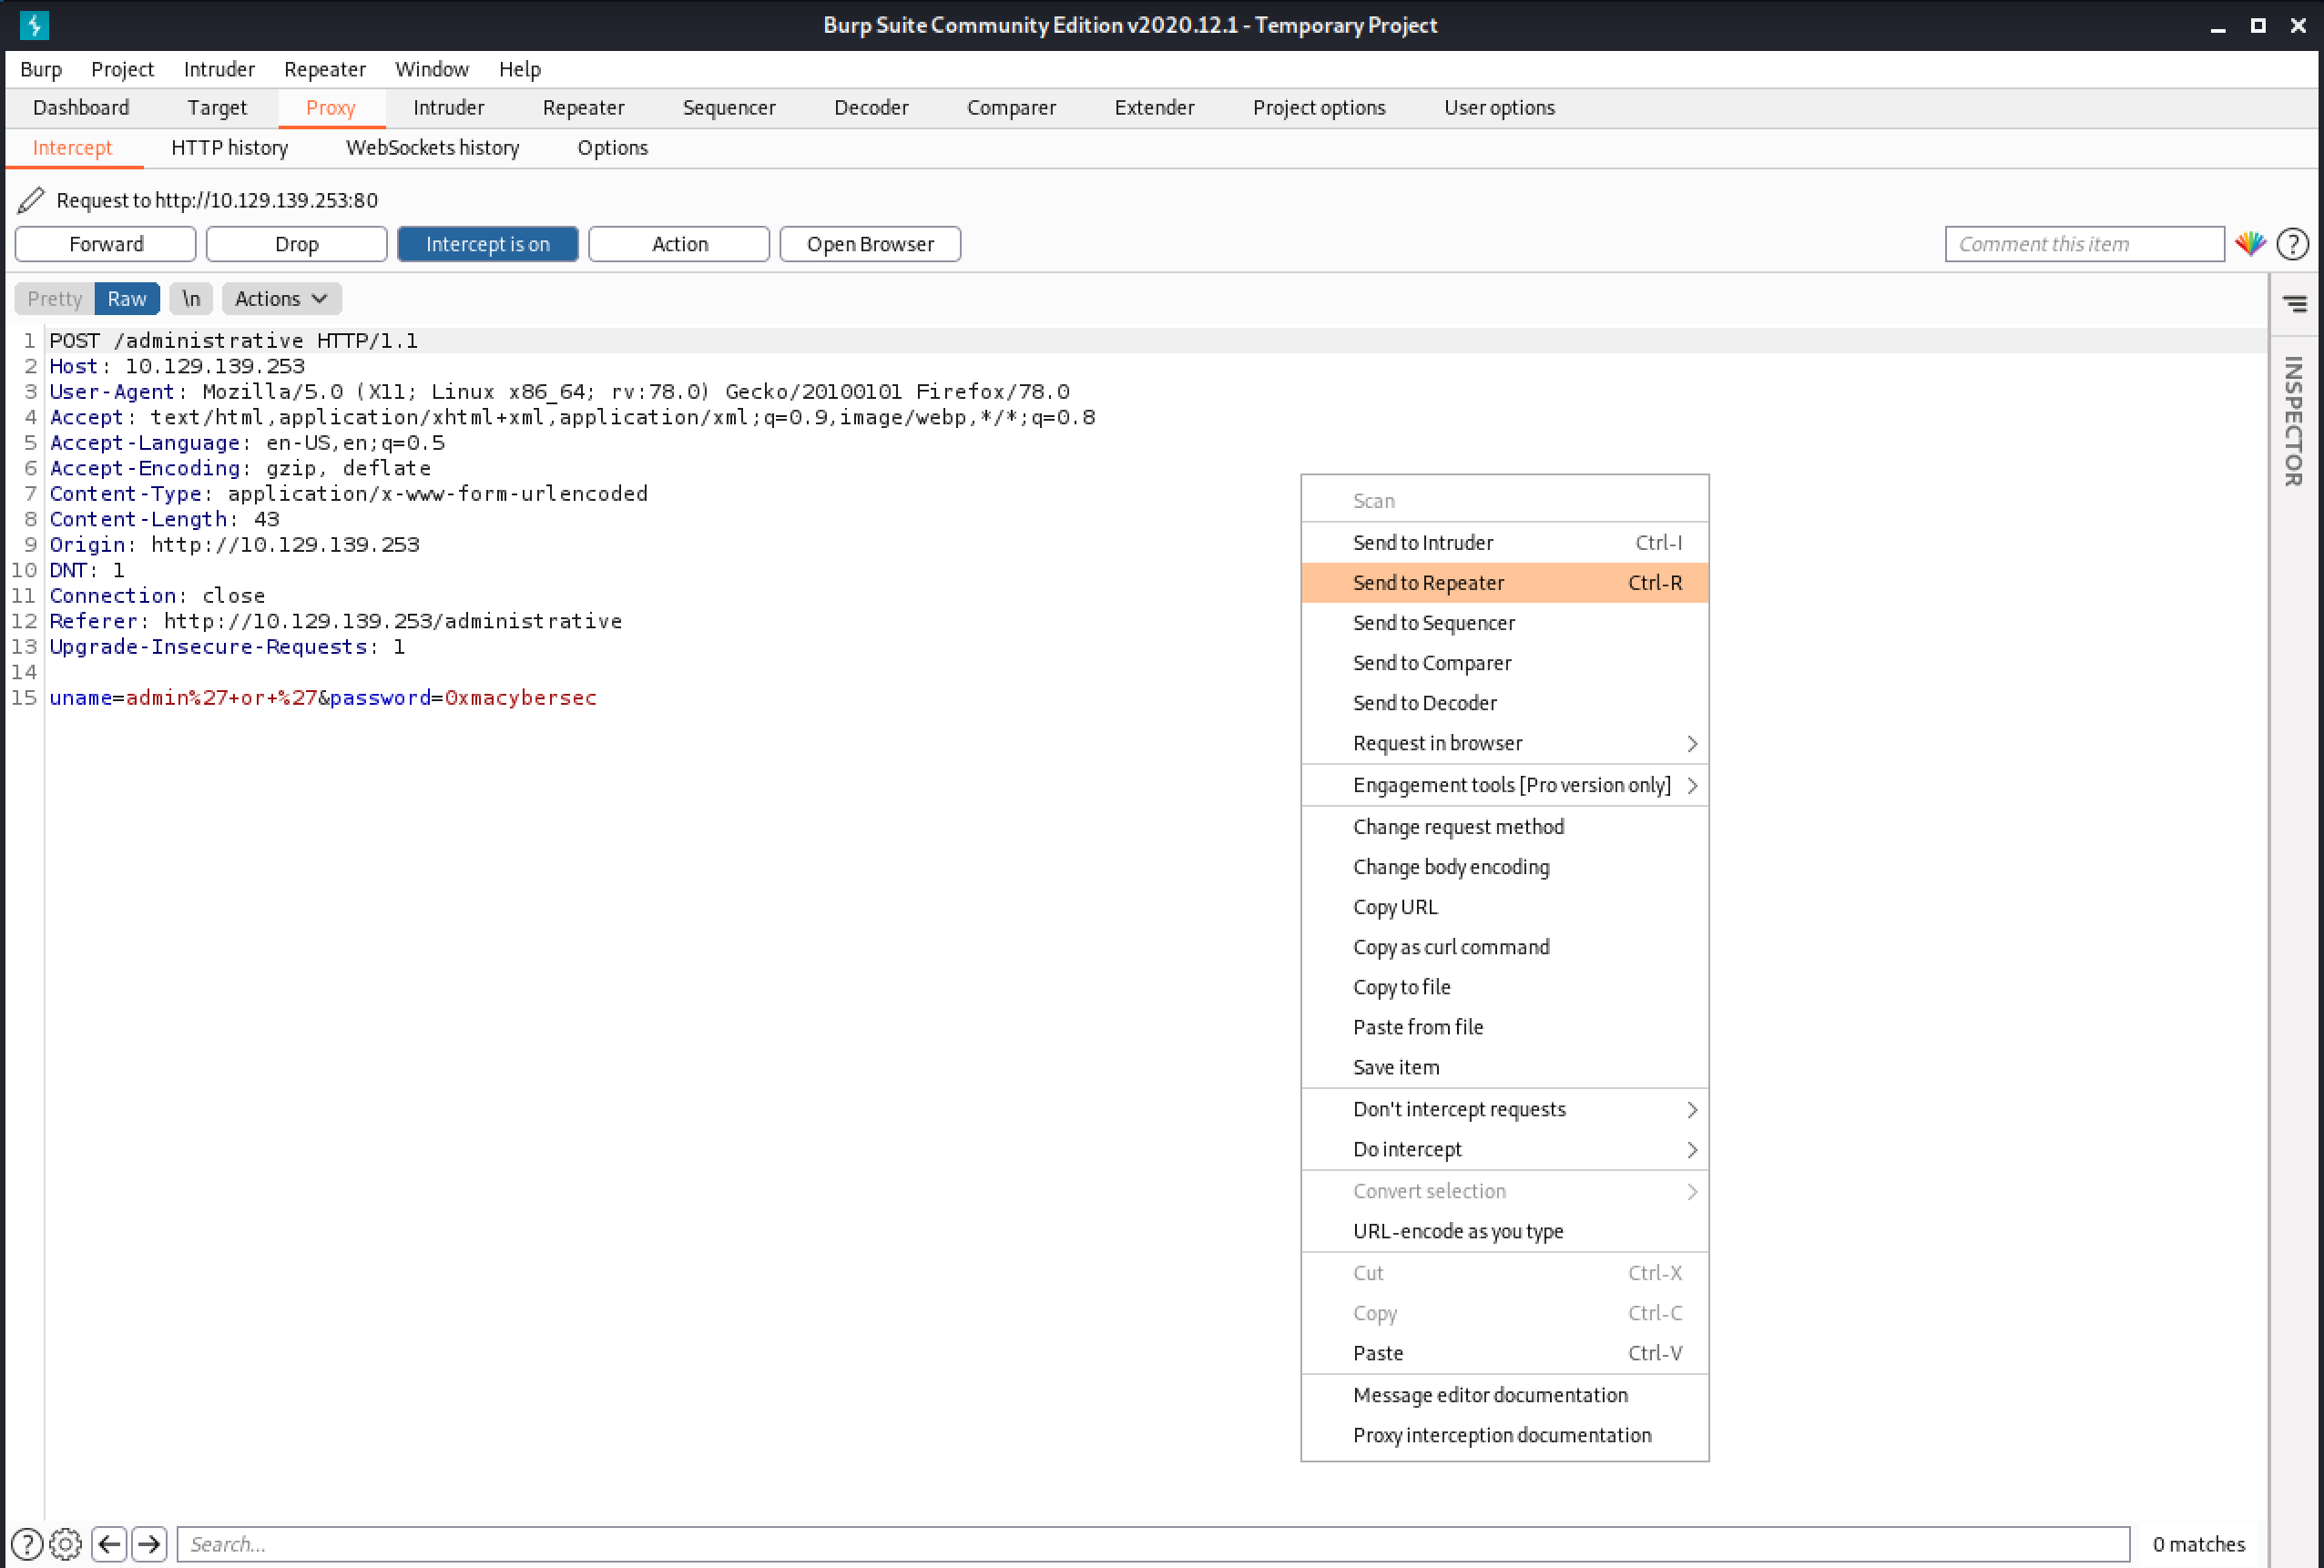Expand Don't intercept requests submenu
2324x1568 pixels.
1505,1109
